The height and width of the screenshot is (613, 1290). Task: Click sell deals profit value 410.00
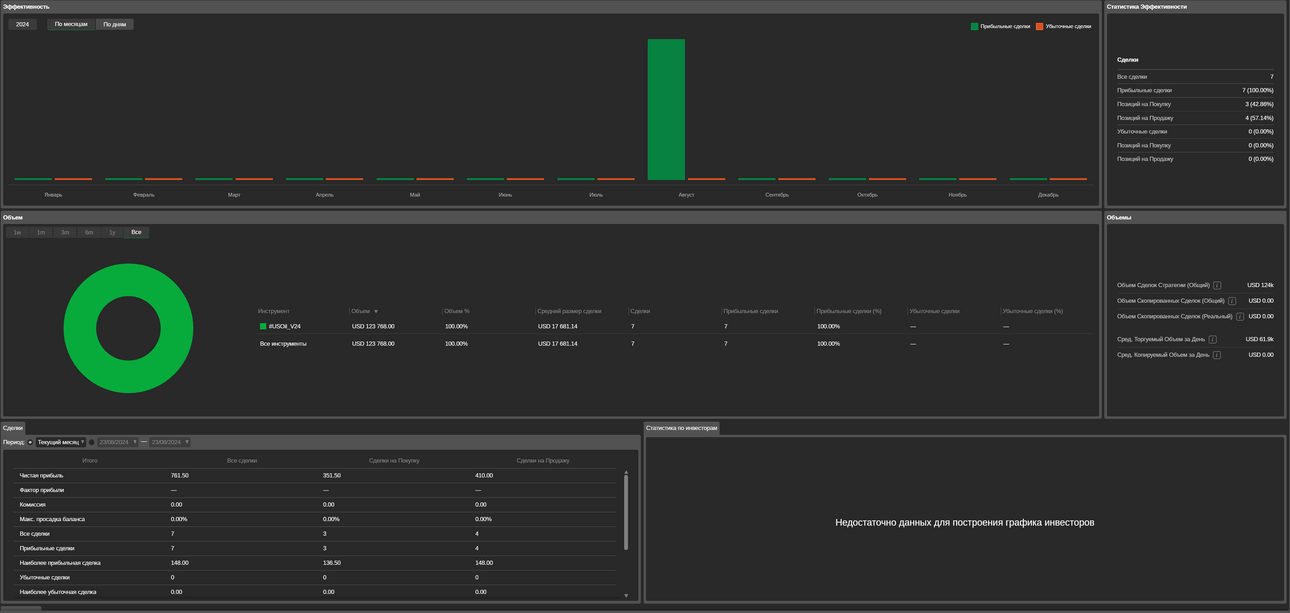[484, 475]
